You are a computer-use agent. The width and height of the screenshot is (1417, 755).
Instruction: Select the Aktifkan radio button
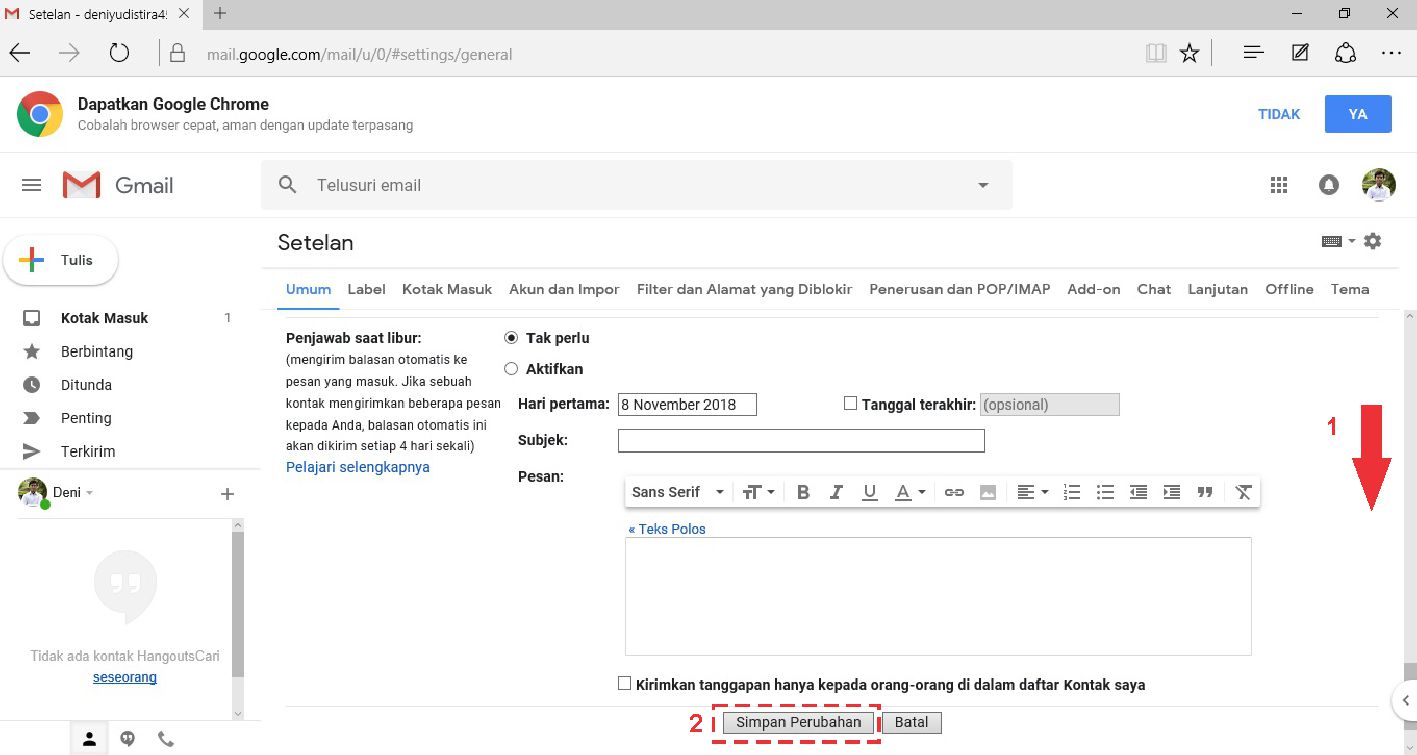pyautogui.click(x=511, y=369)
